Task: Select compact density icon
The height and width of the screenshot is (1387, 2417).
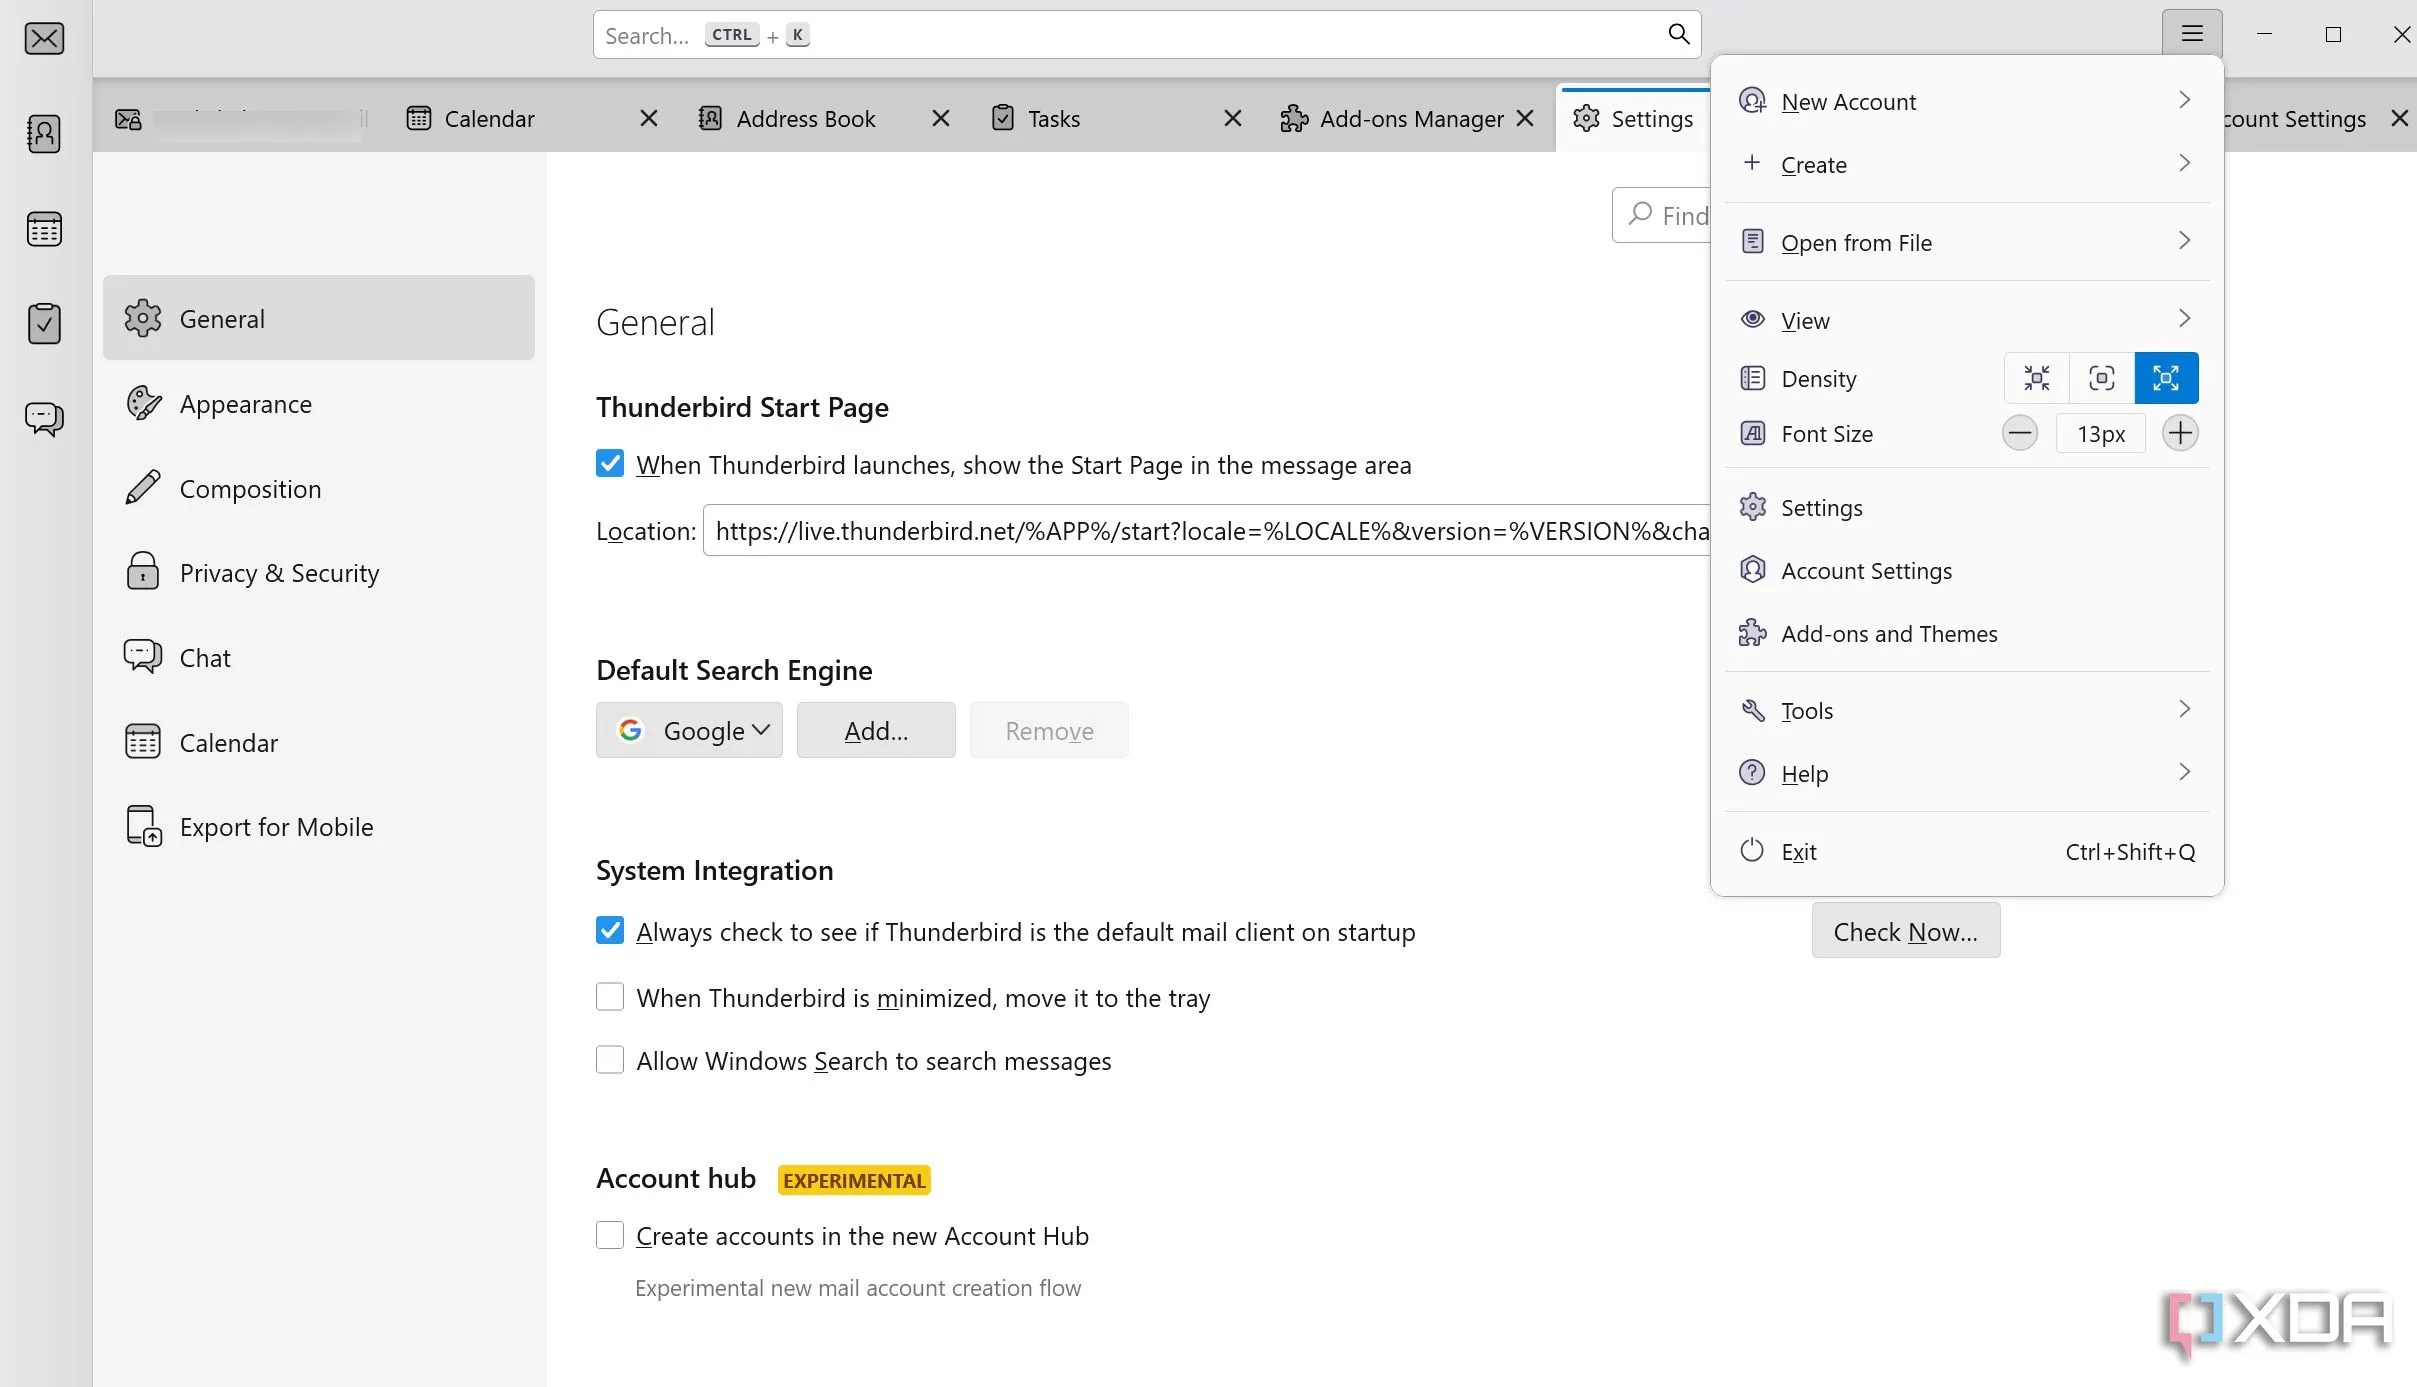Action: pyautogui.click(x=2036, y=378)
